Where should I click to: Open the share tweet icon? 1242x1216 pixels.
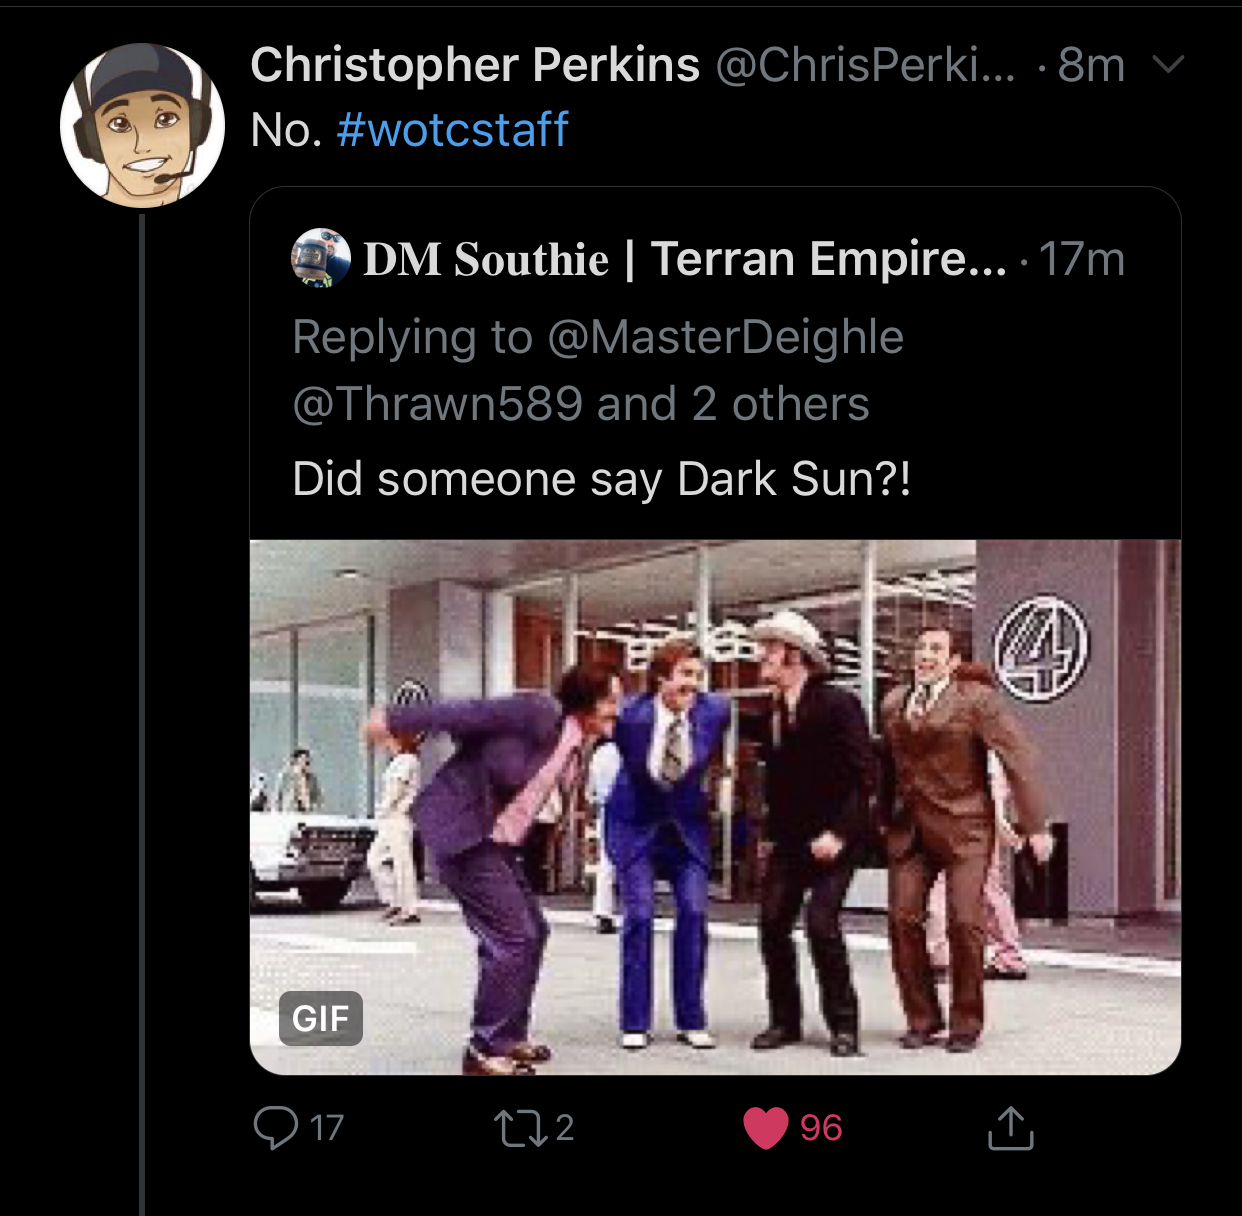pyautogui.click(x=1010, y=1128)
